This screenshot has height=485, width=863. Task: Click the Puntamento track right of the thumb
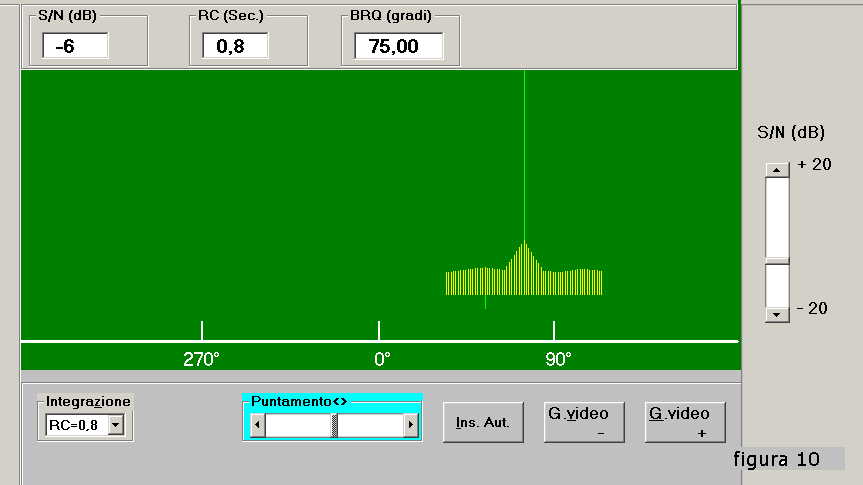pyautogui.click(x=370, y=426)
